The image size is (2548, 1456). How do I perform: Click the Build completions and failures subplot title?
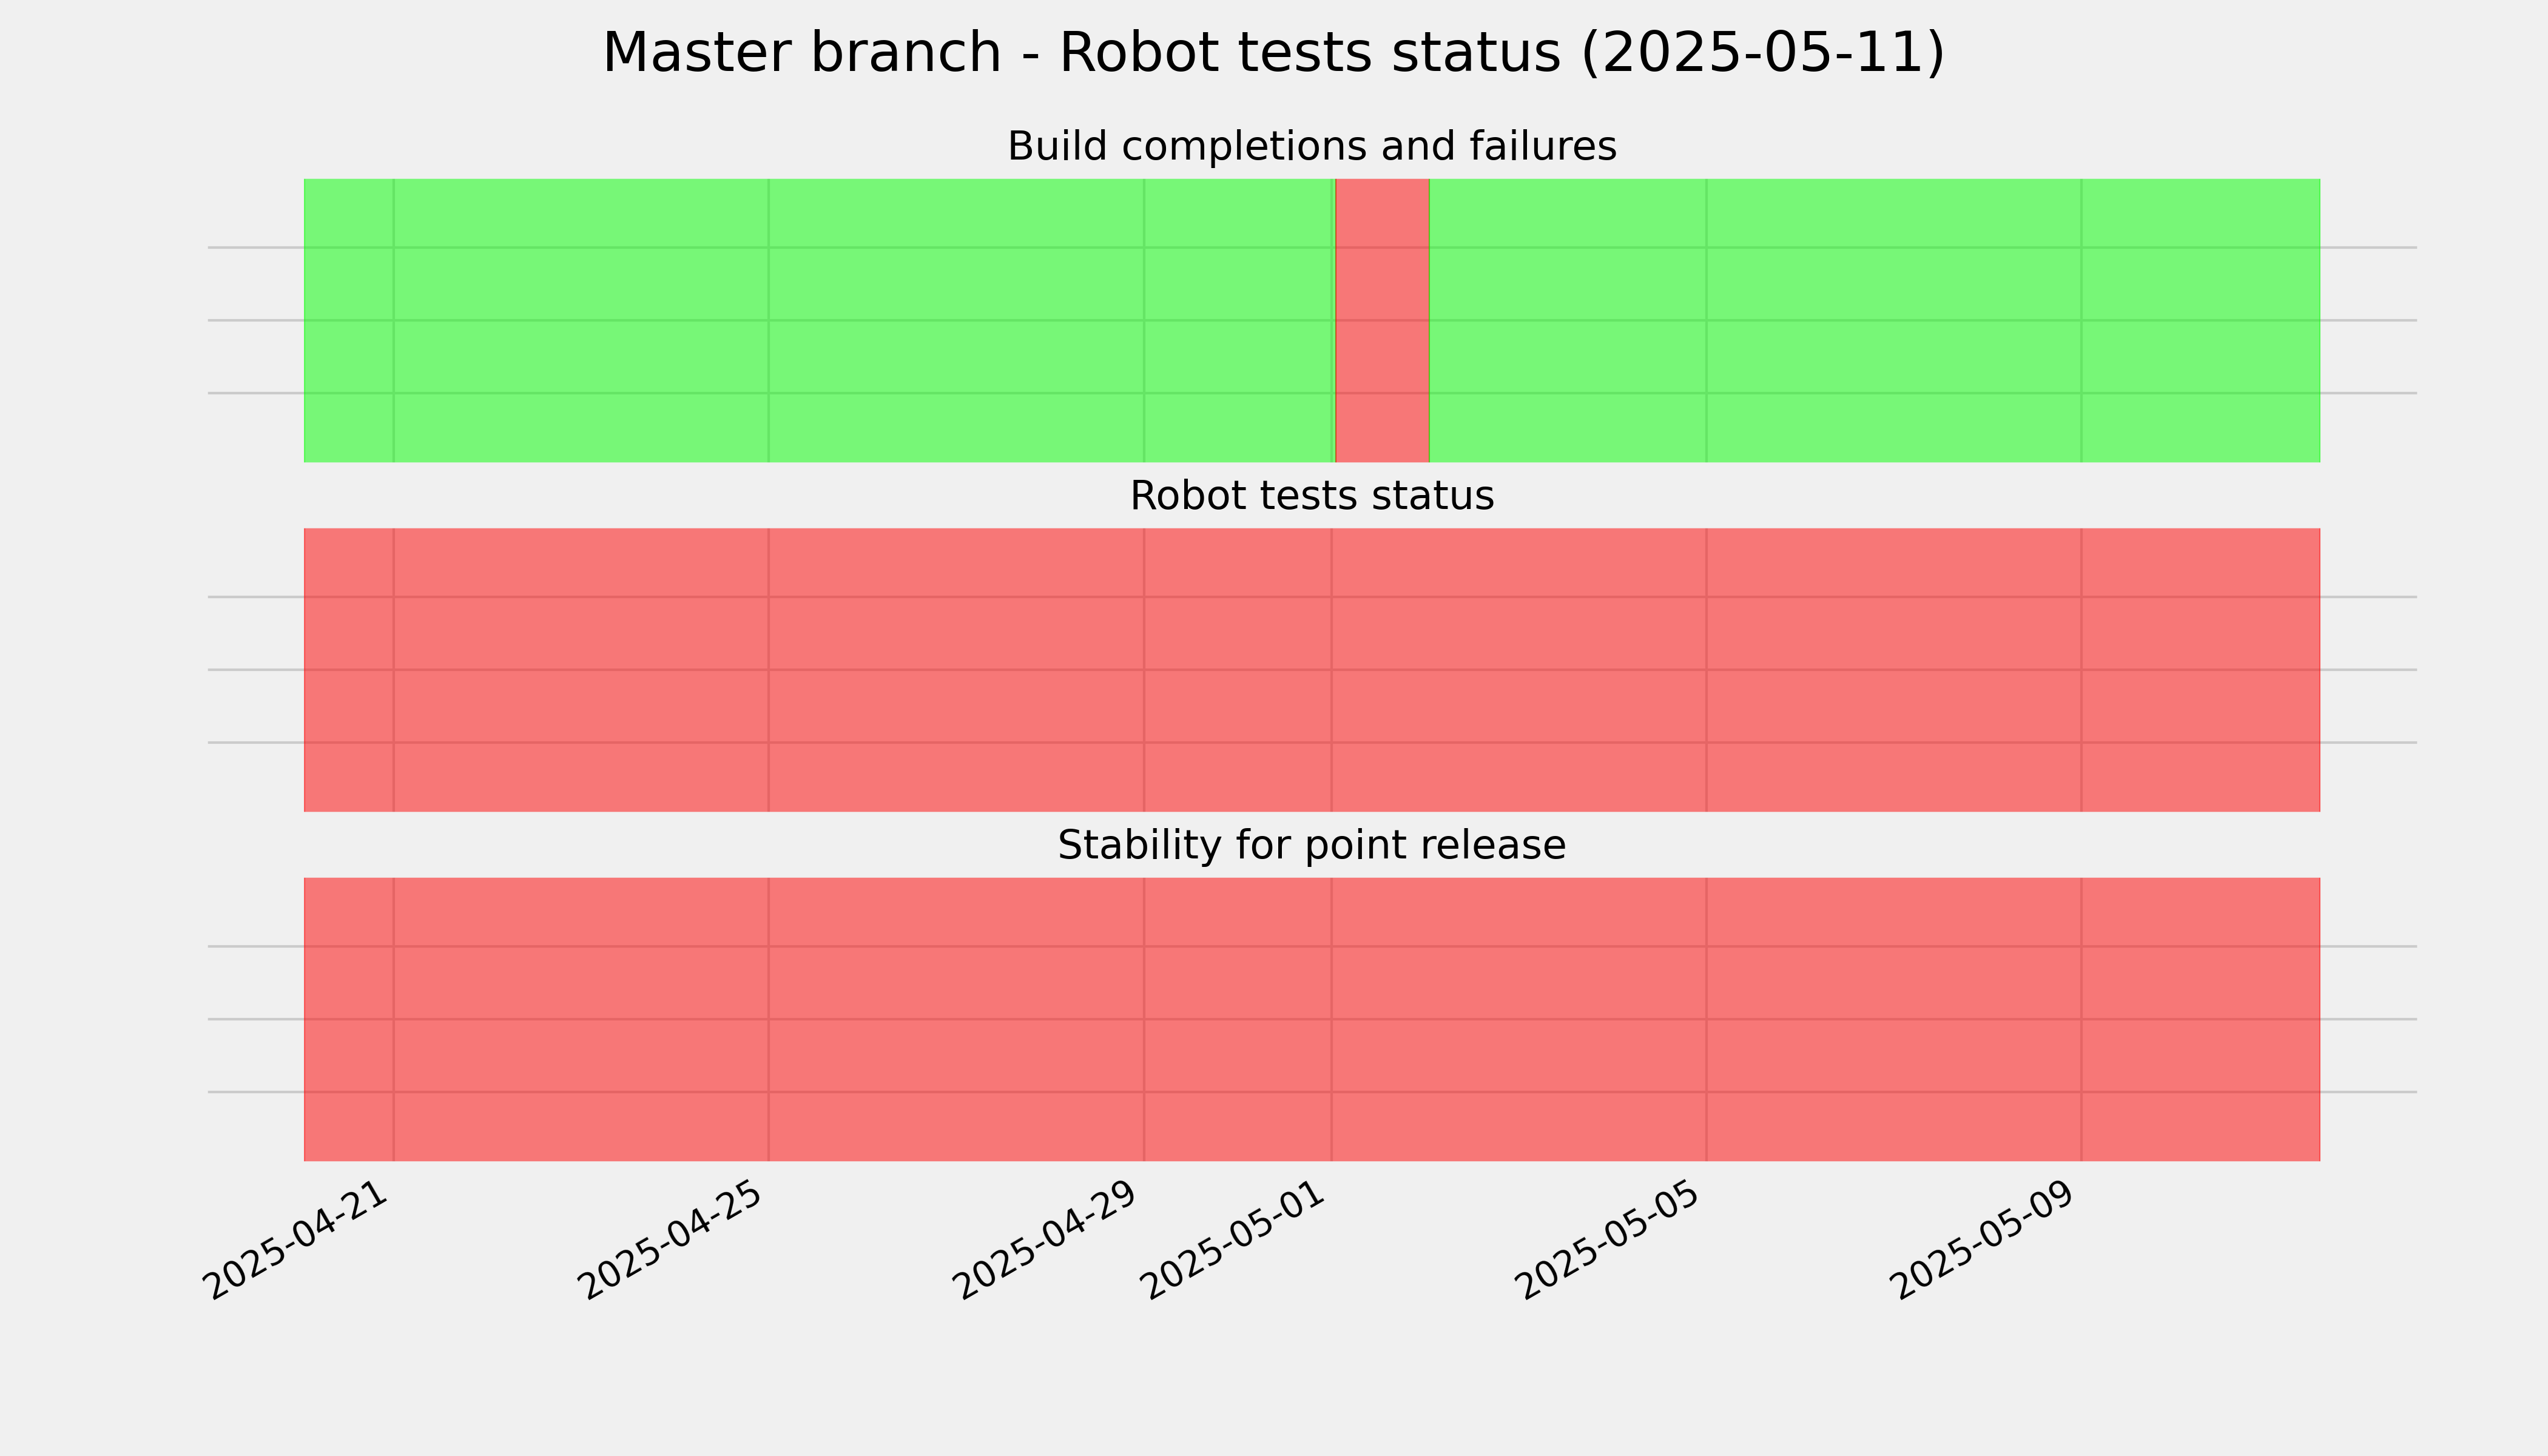1312,147
